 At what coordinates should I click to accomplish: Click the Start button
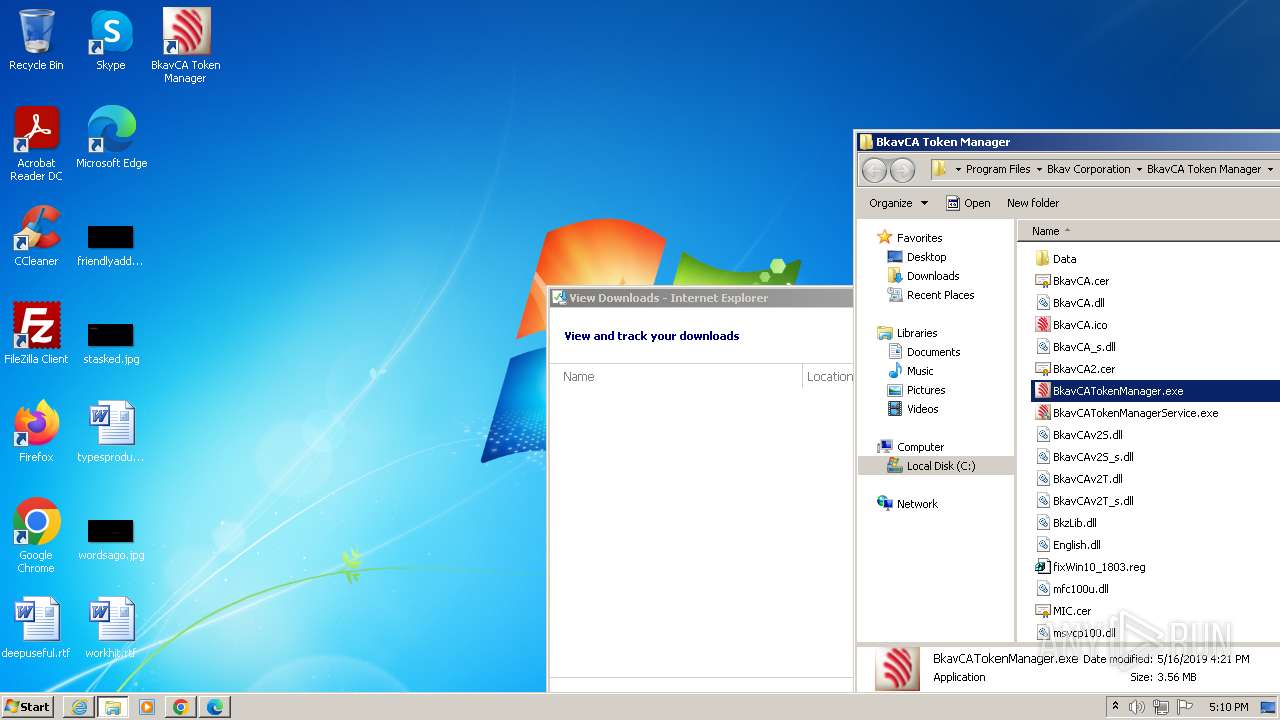click(x=28, y=706)
